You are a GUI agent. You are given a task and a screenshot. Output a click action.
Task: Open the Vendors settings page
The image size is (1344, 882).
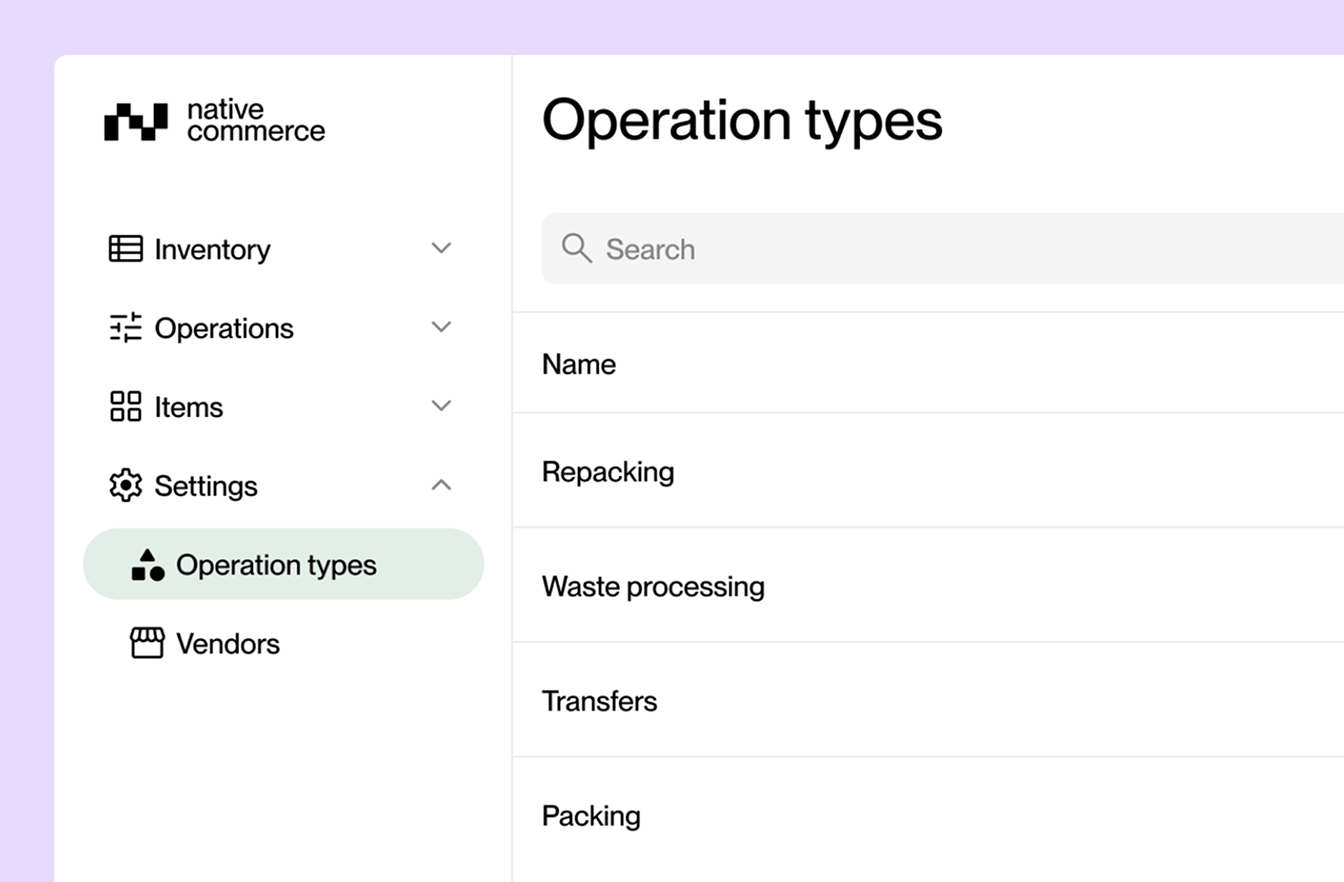[x=228, y=643]
